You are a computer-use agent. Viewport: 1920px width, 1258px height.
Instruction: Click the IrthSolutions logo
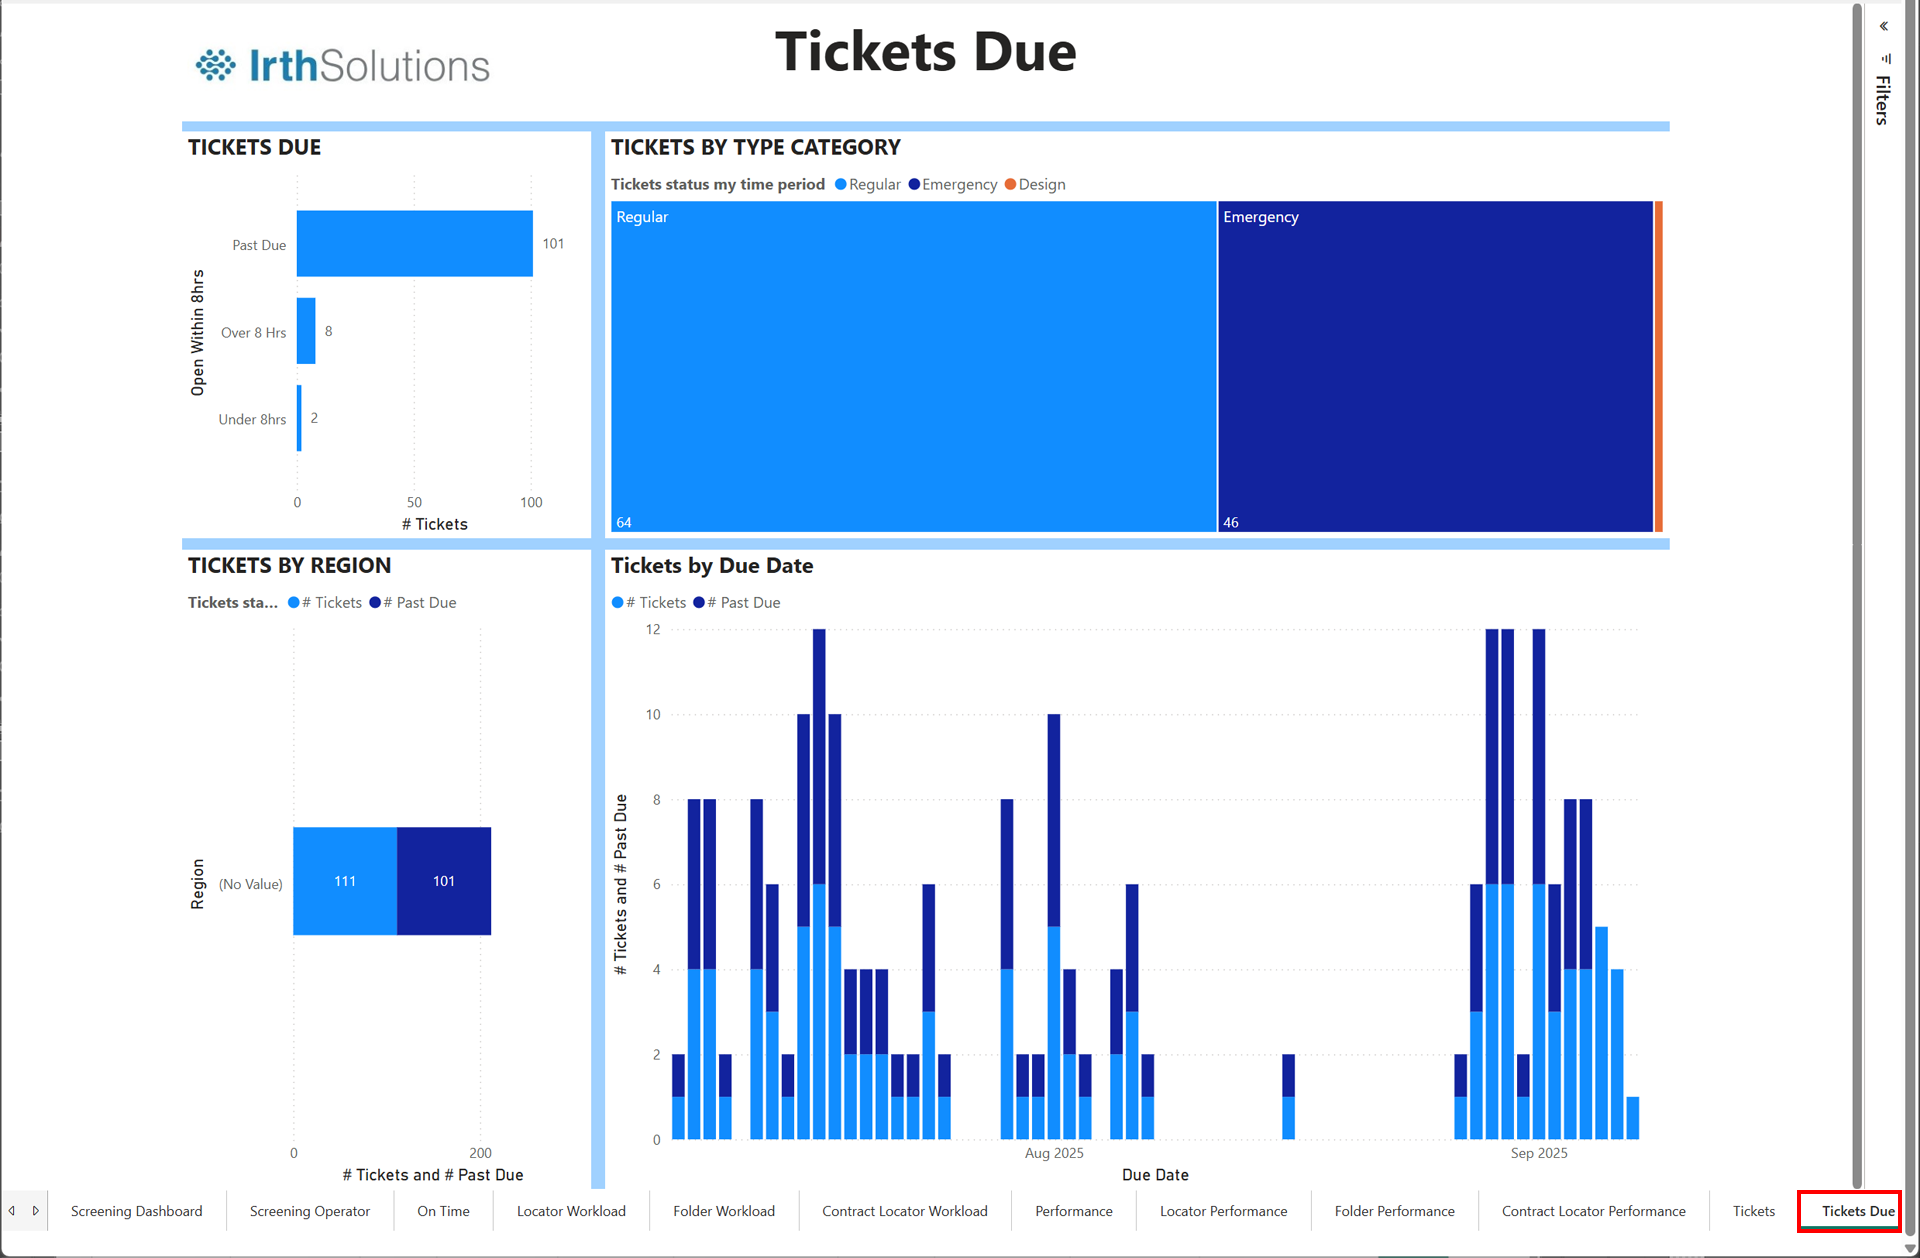coord(342,66)
